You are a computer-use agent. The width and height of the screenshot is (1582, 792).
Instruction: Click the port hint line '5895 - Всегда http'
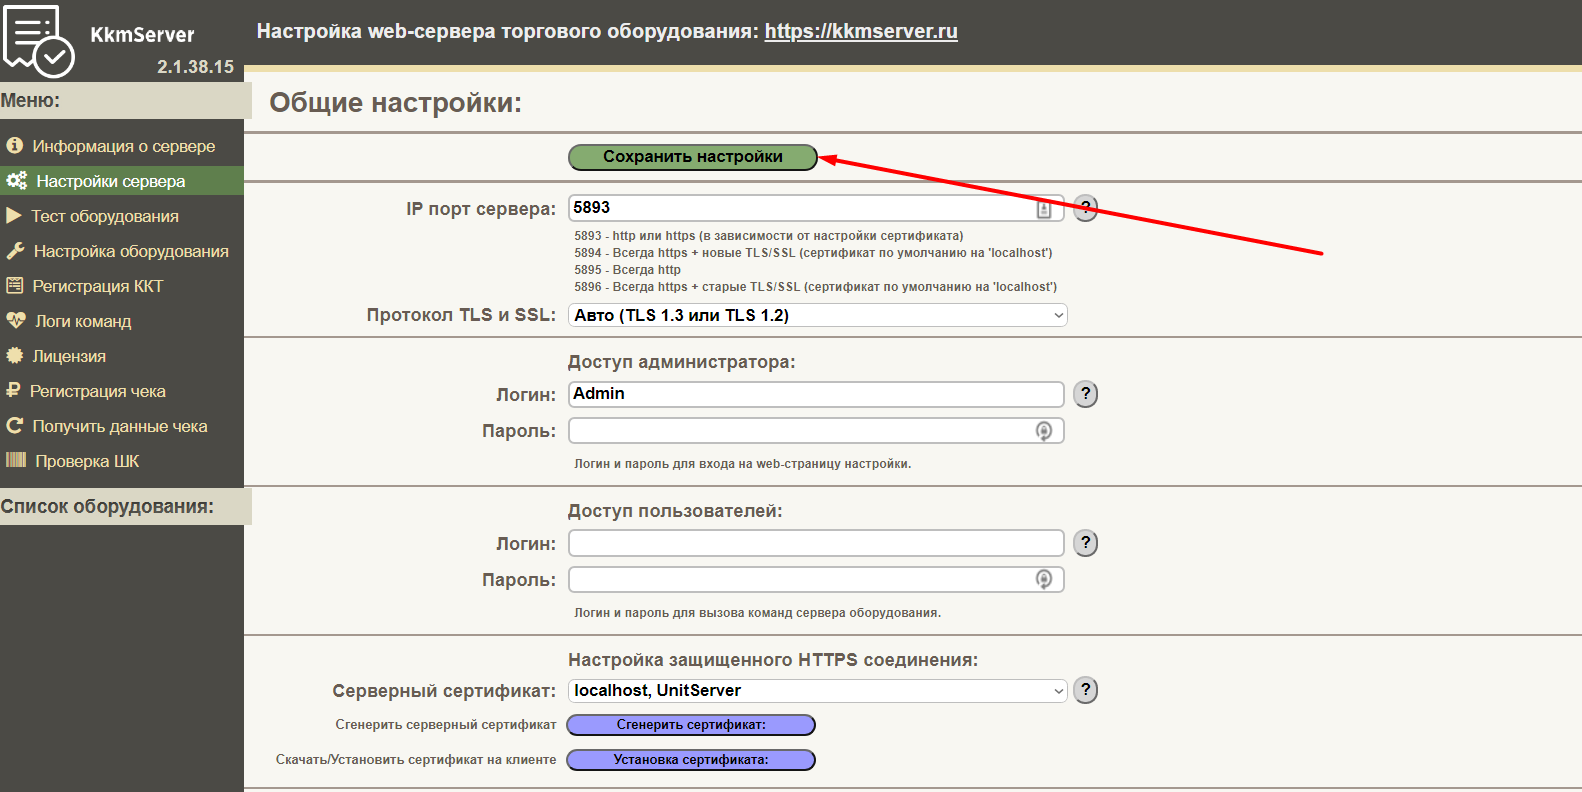click(627, 270)
